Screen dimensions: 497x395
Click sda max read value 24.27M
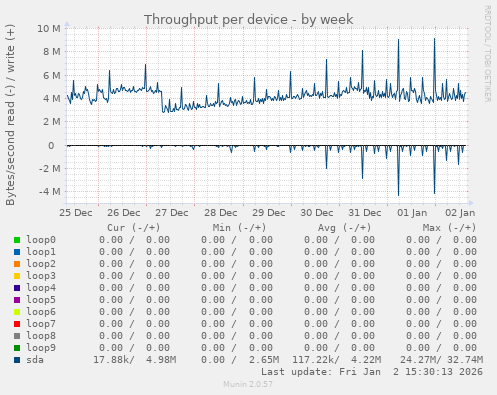click(x=418, y=360)
